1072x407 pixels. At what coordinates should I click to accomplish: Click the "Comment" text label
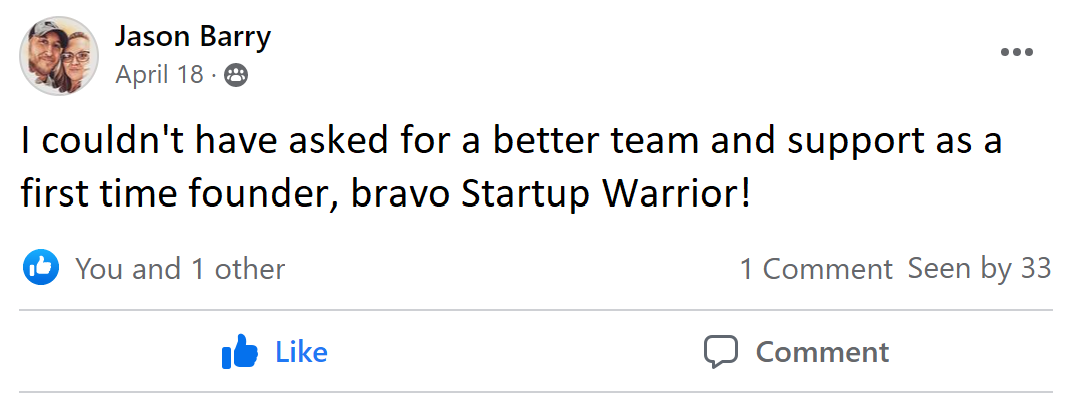pos(822,352)
